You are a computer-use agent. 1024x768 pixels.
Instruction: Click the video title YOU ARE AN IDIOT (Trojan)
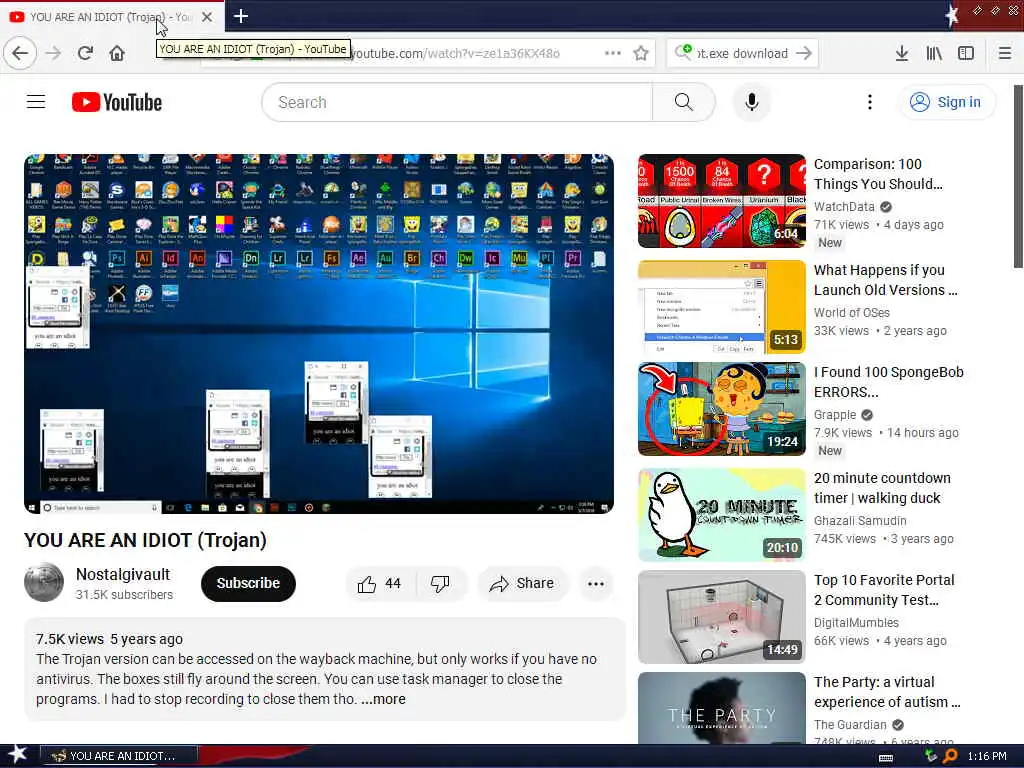(146, 540)
